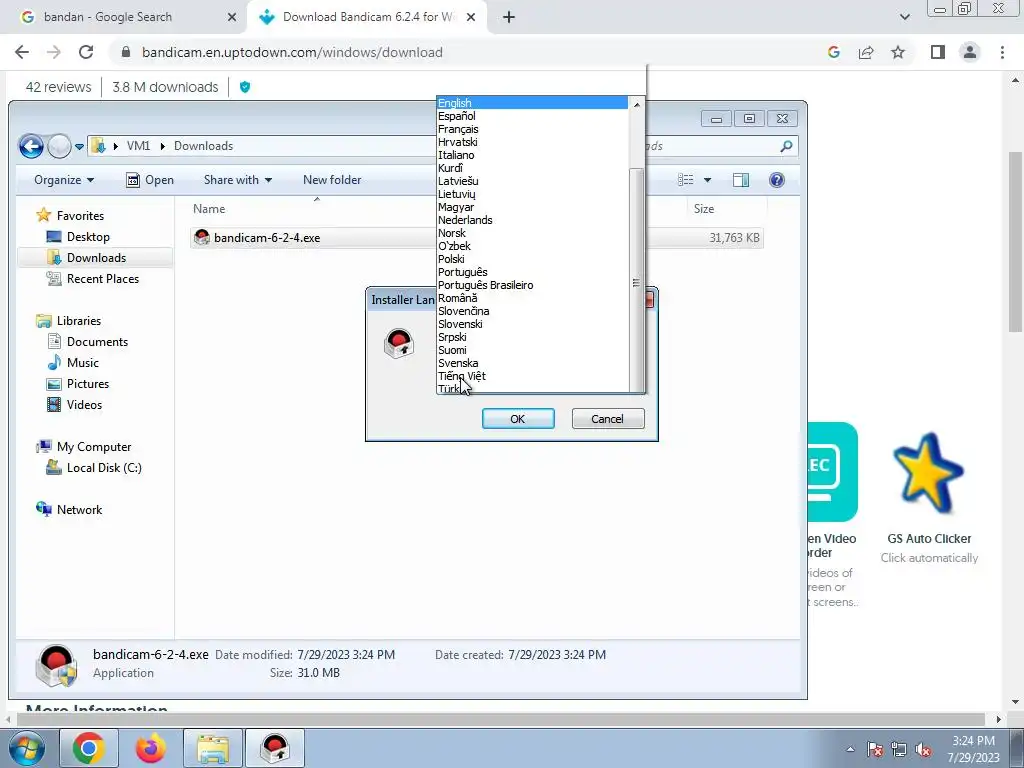Viewport: 1024px width, 768px height.
Task: Open Share with dropdown
Action: point(238,180)
